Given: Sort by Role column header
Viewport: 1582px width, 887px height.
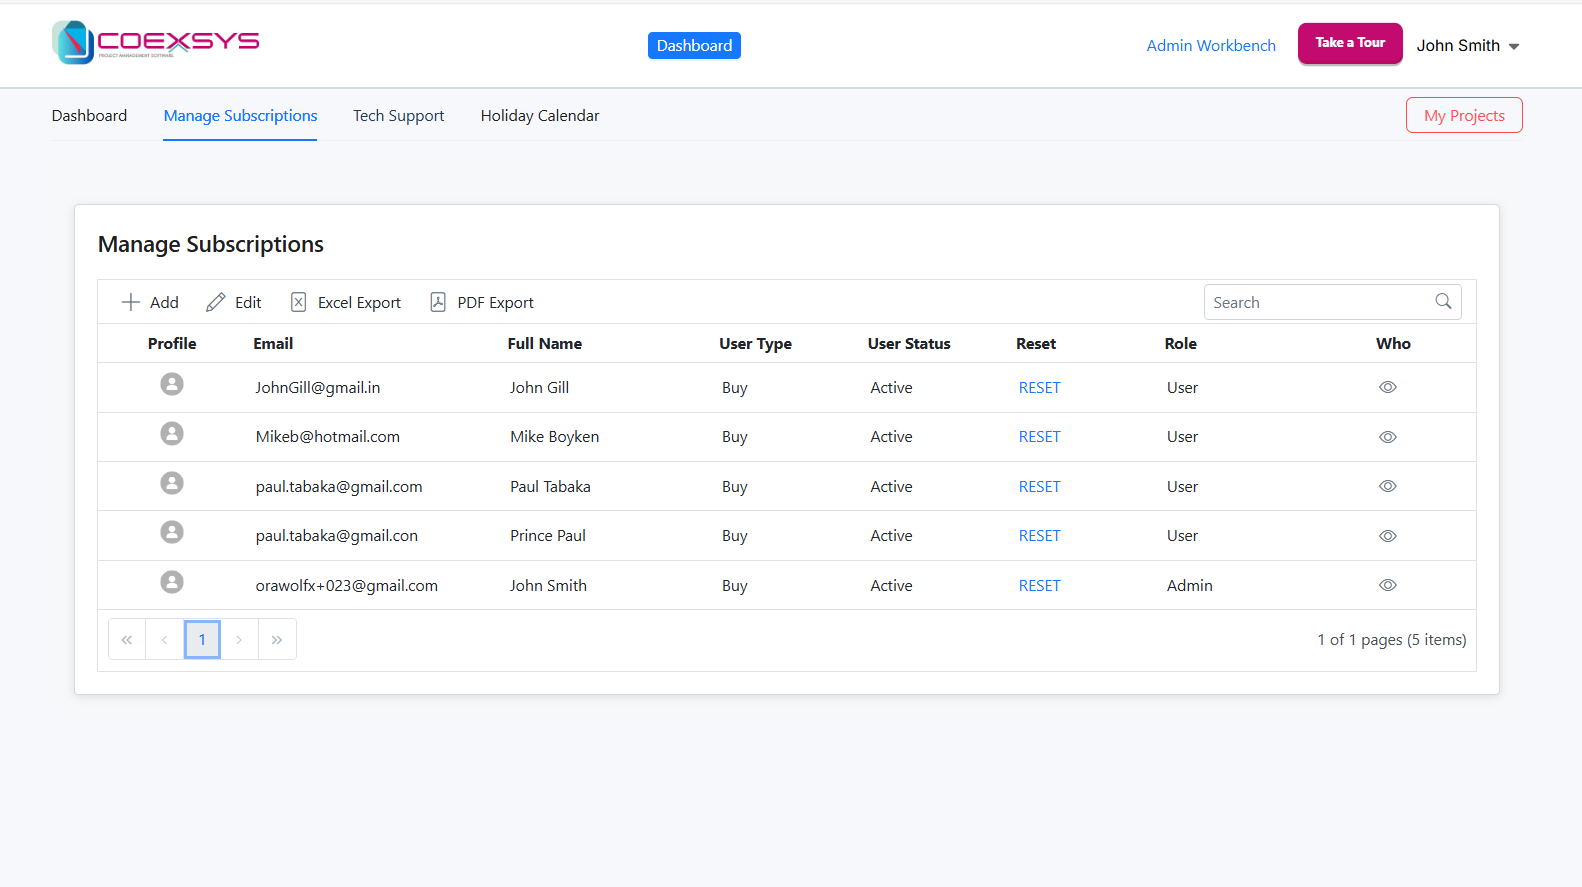Looking at the screenshot, I should (1180, 344).
